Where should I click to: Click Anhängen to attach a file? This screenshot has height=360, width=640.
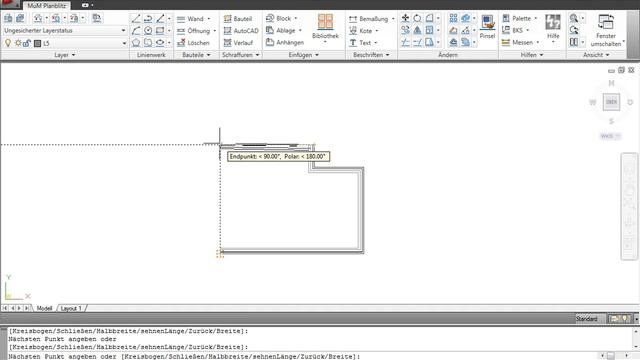284,42
